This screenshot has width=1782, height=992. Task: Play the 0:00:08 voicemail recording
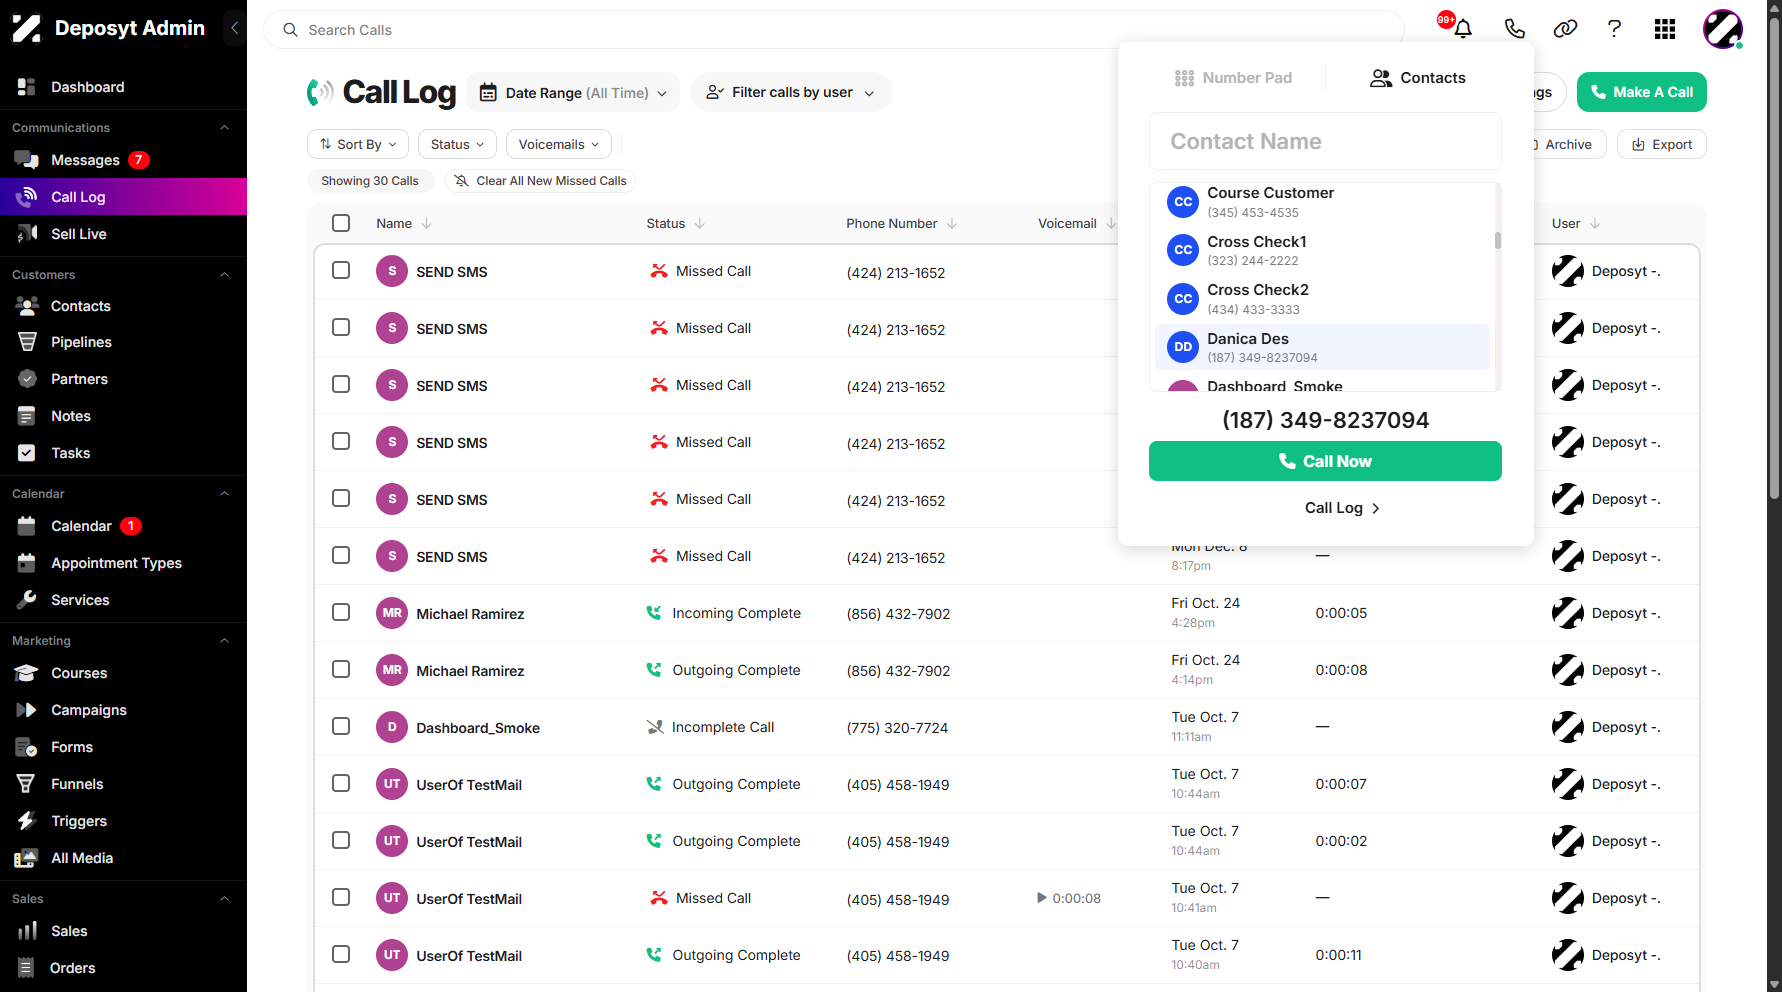[x=1042, y=898]
